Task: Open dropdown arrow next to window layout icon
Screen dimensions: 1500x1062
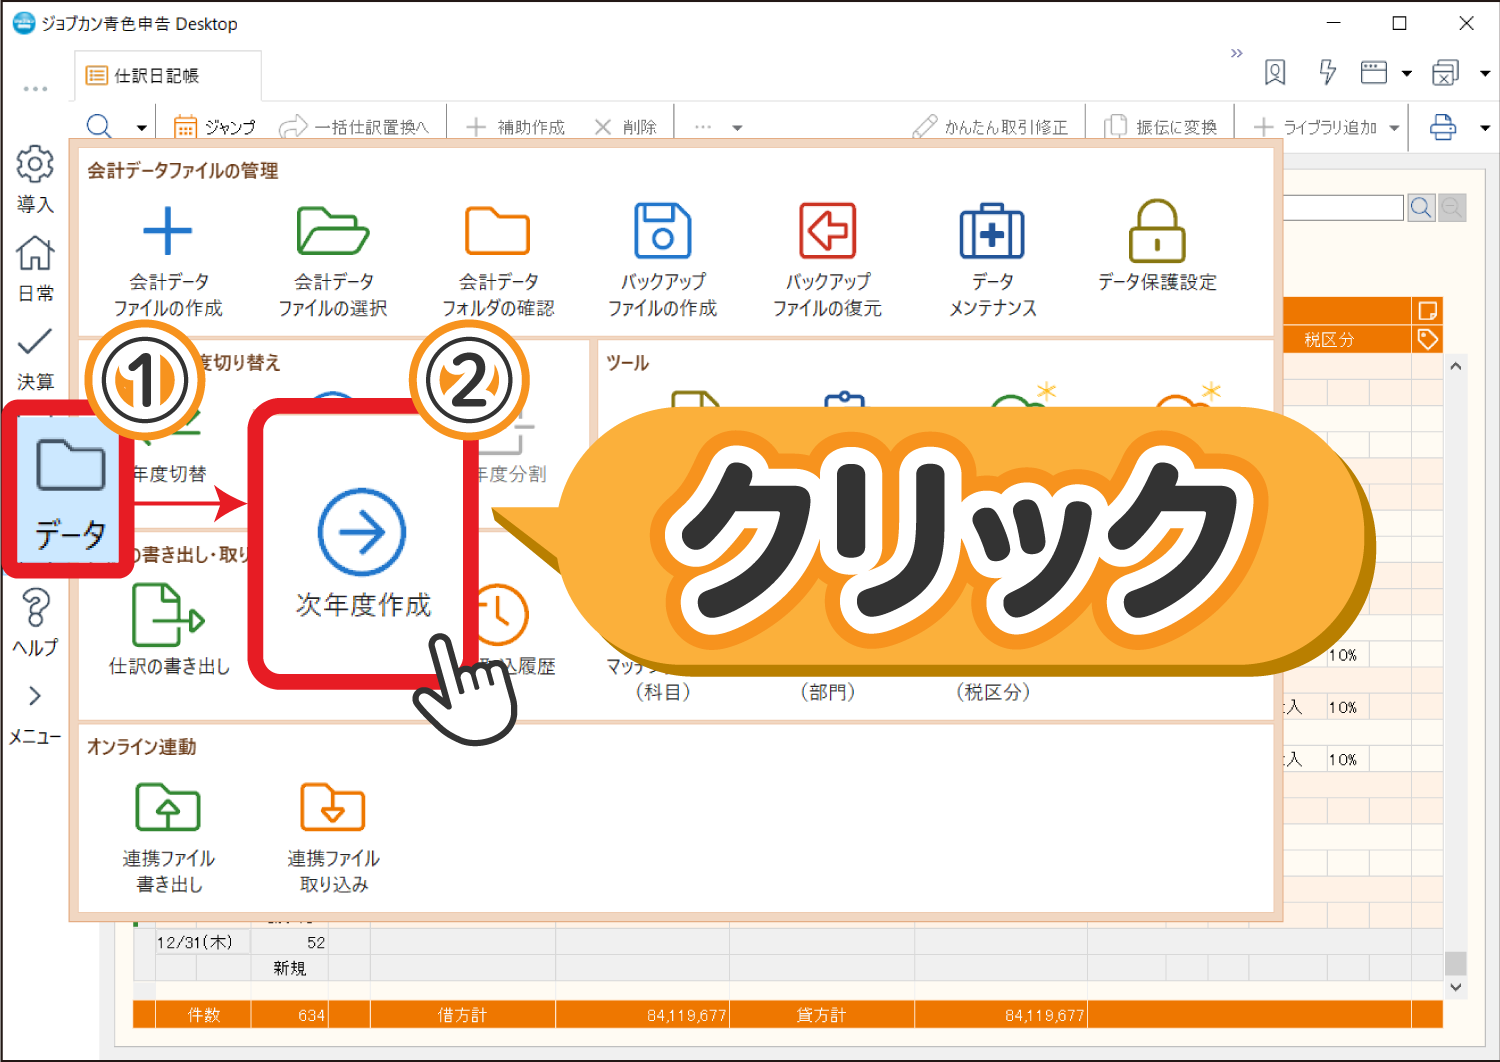Action: click(x=1406, y=73)
